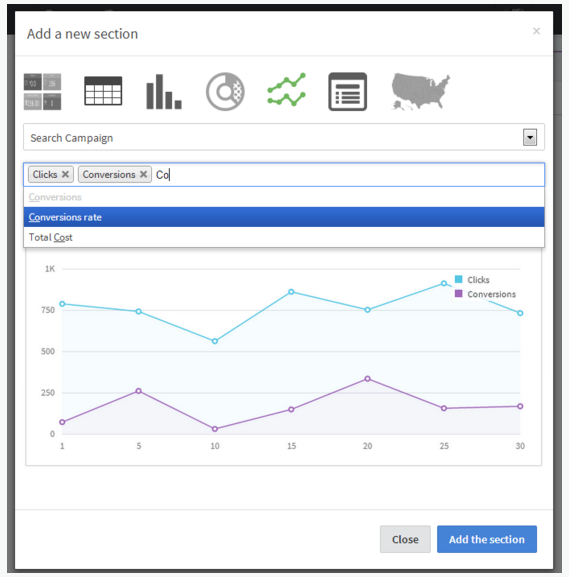Screen dimensions: 569x577
Task: Choose the green line chart icon
Action: pos(286,89)
